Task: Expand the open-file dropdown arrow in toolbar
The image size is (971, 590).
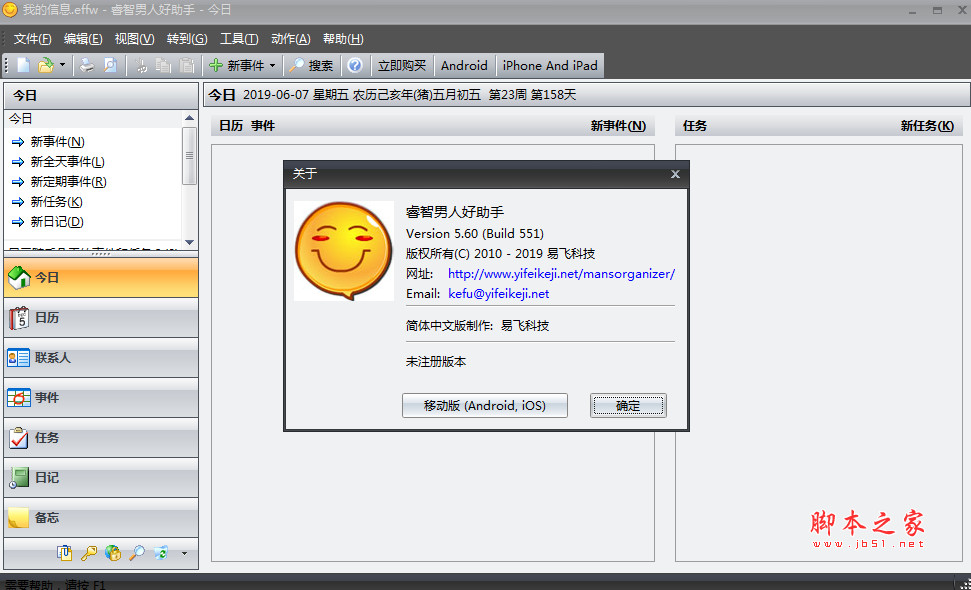Action: point(62,65)
